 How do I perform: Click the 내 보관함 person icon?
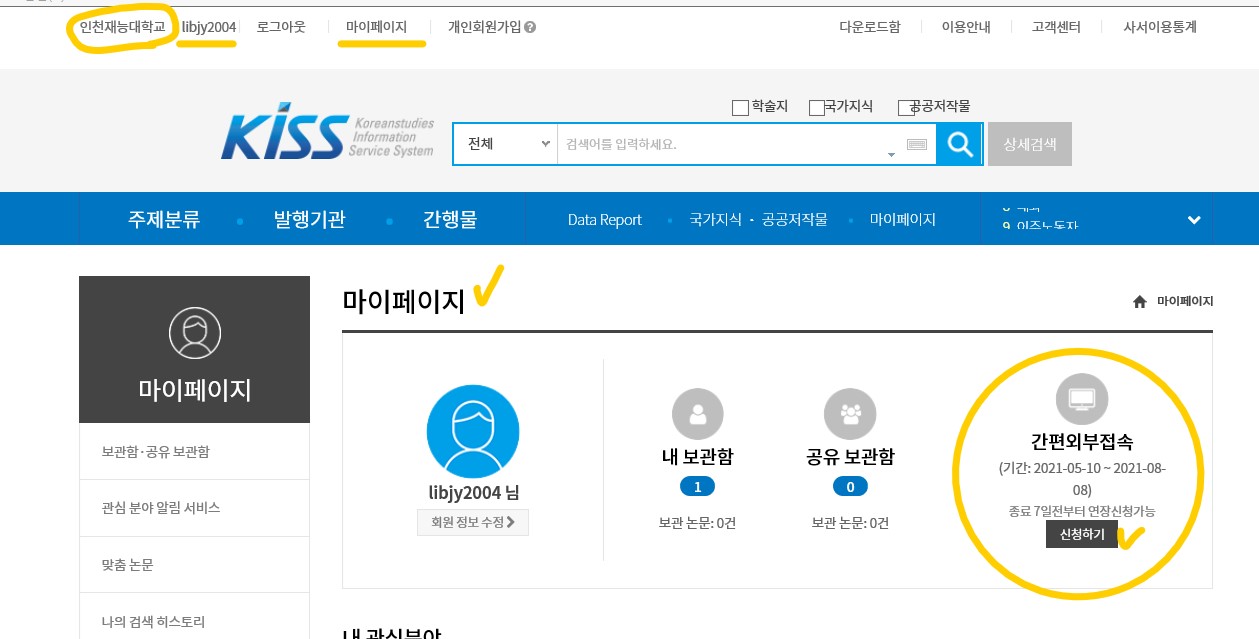698,415
